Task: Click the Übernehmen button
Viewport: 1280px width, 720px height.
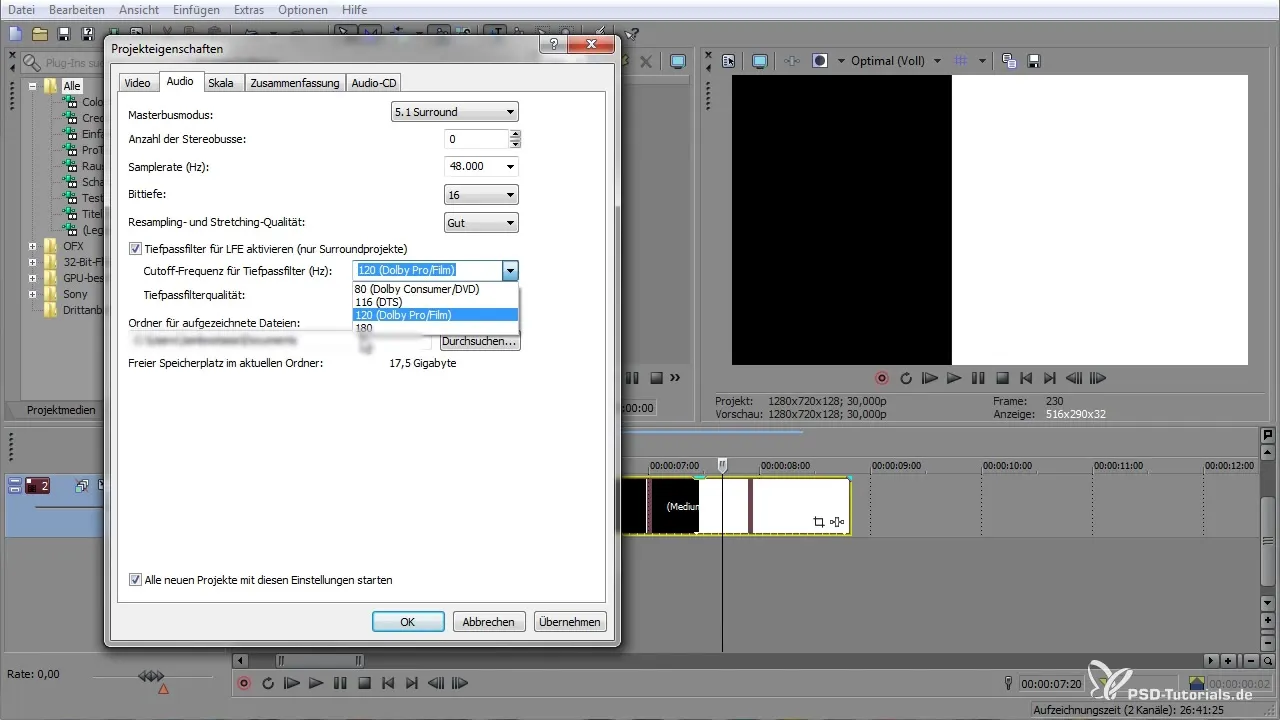Action: tap(570, 621)
